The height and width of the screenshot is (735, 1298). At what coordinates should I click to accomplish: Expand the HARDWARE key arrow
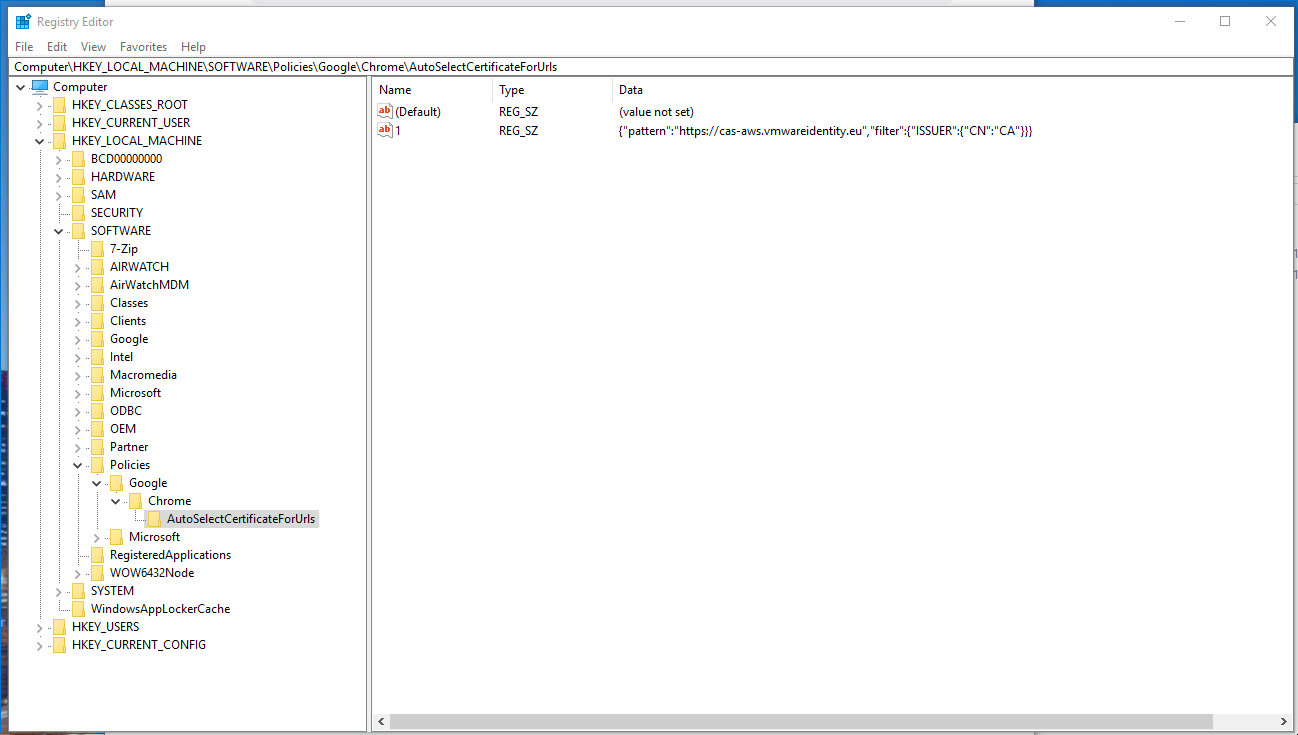coord(58,177)
